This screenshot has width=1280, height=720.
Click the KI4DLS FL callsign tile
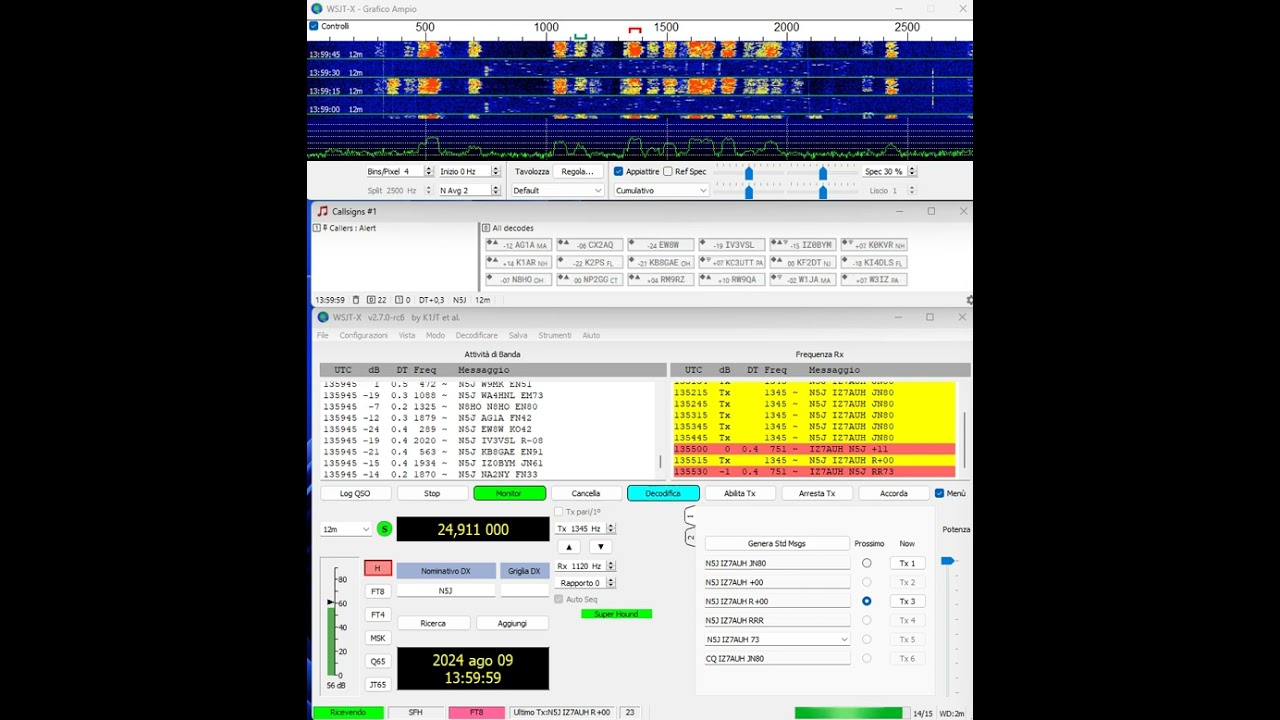click(873, 262)
